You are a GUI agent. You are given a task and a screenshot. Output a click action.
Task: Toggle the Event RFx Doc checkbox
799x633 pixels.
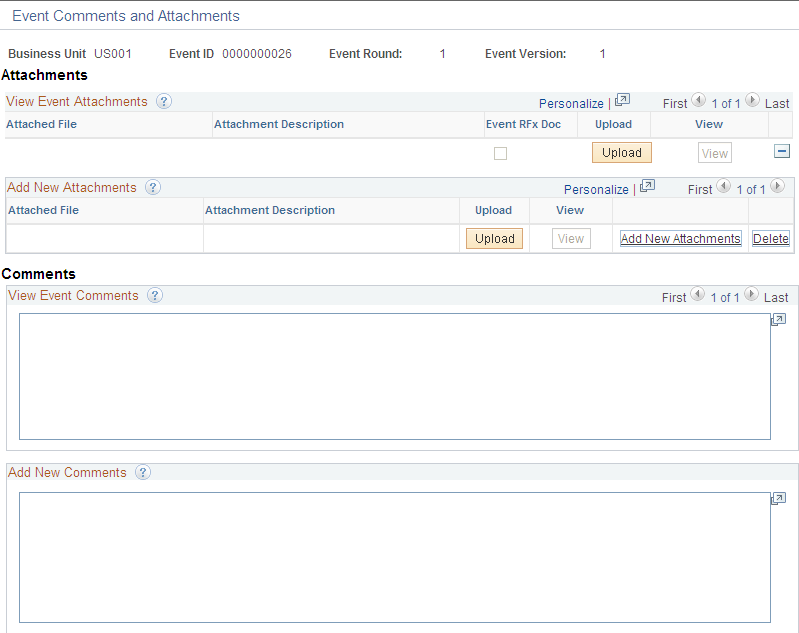coord(500,153)
